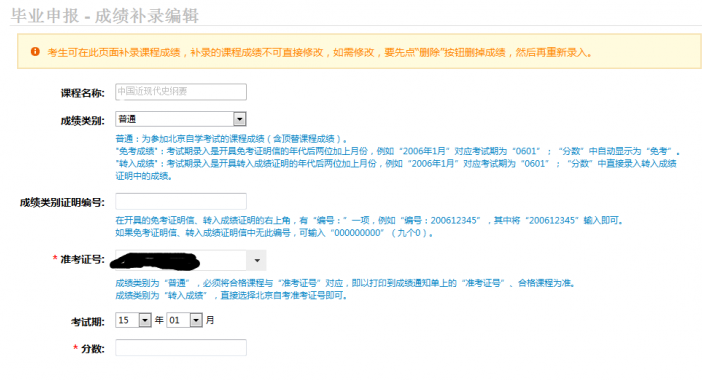The image size is (702, 380).
Task: Click the orange warning icon in notice banner
Action: 35,52
